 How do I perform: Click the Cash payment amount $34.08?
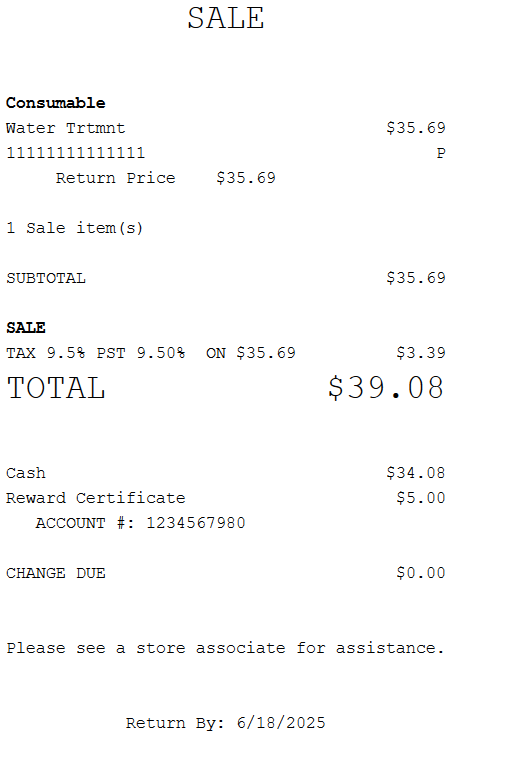click(x=416, y=473)
